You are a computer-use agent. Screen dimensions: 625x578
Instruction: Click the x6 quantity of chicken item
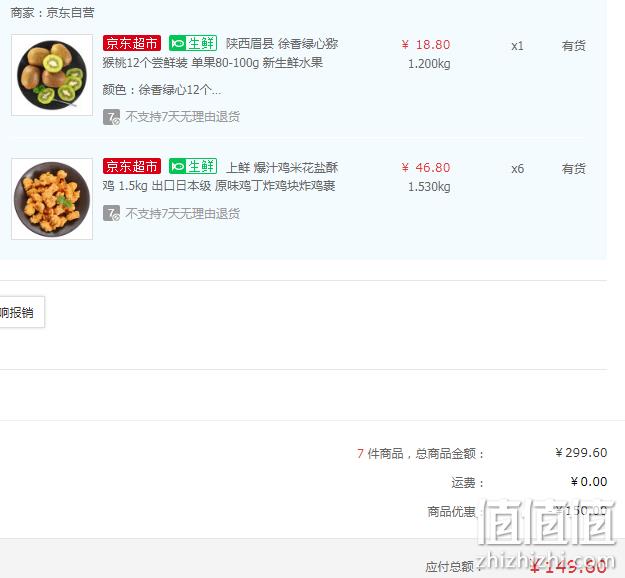[517, 169]
